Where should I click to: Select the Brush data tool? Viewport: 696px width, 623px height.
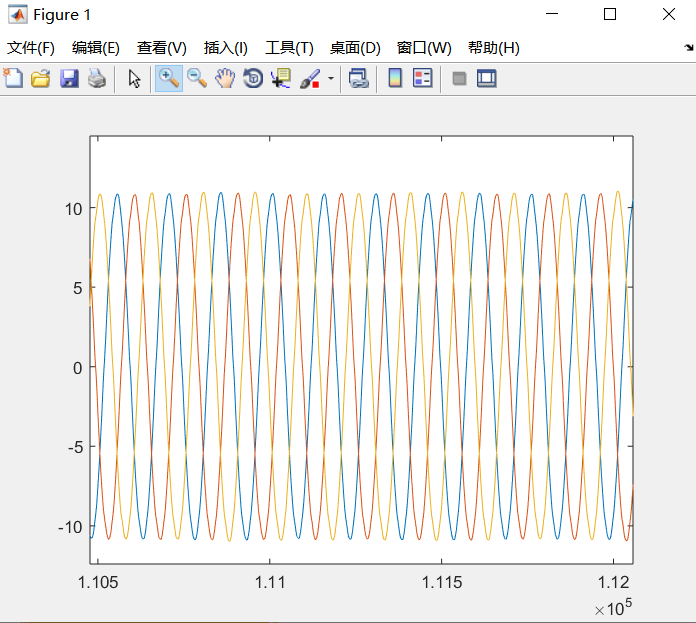tap(310, 79)
